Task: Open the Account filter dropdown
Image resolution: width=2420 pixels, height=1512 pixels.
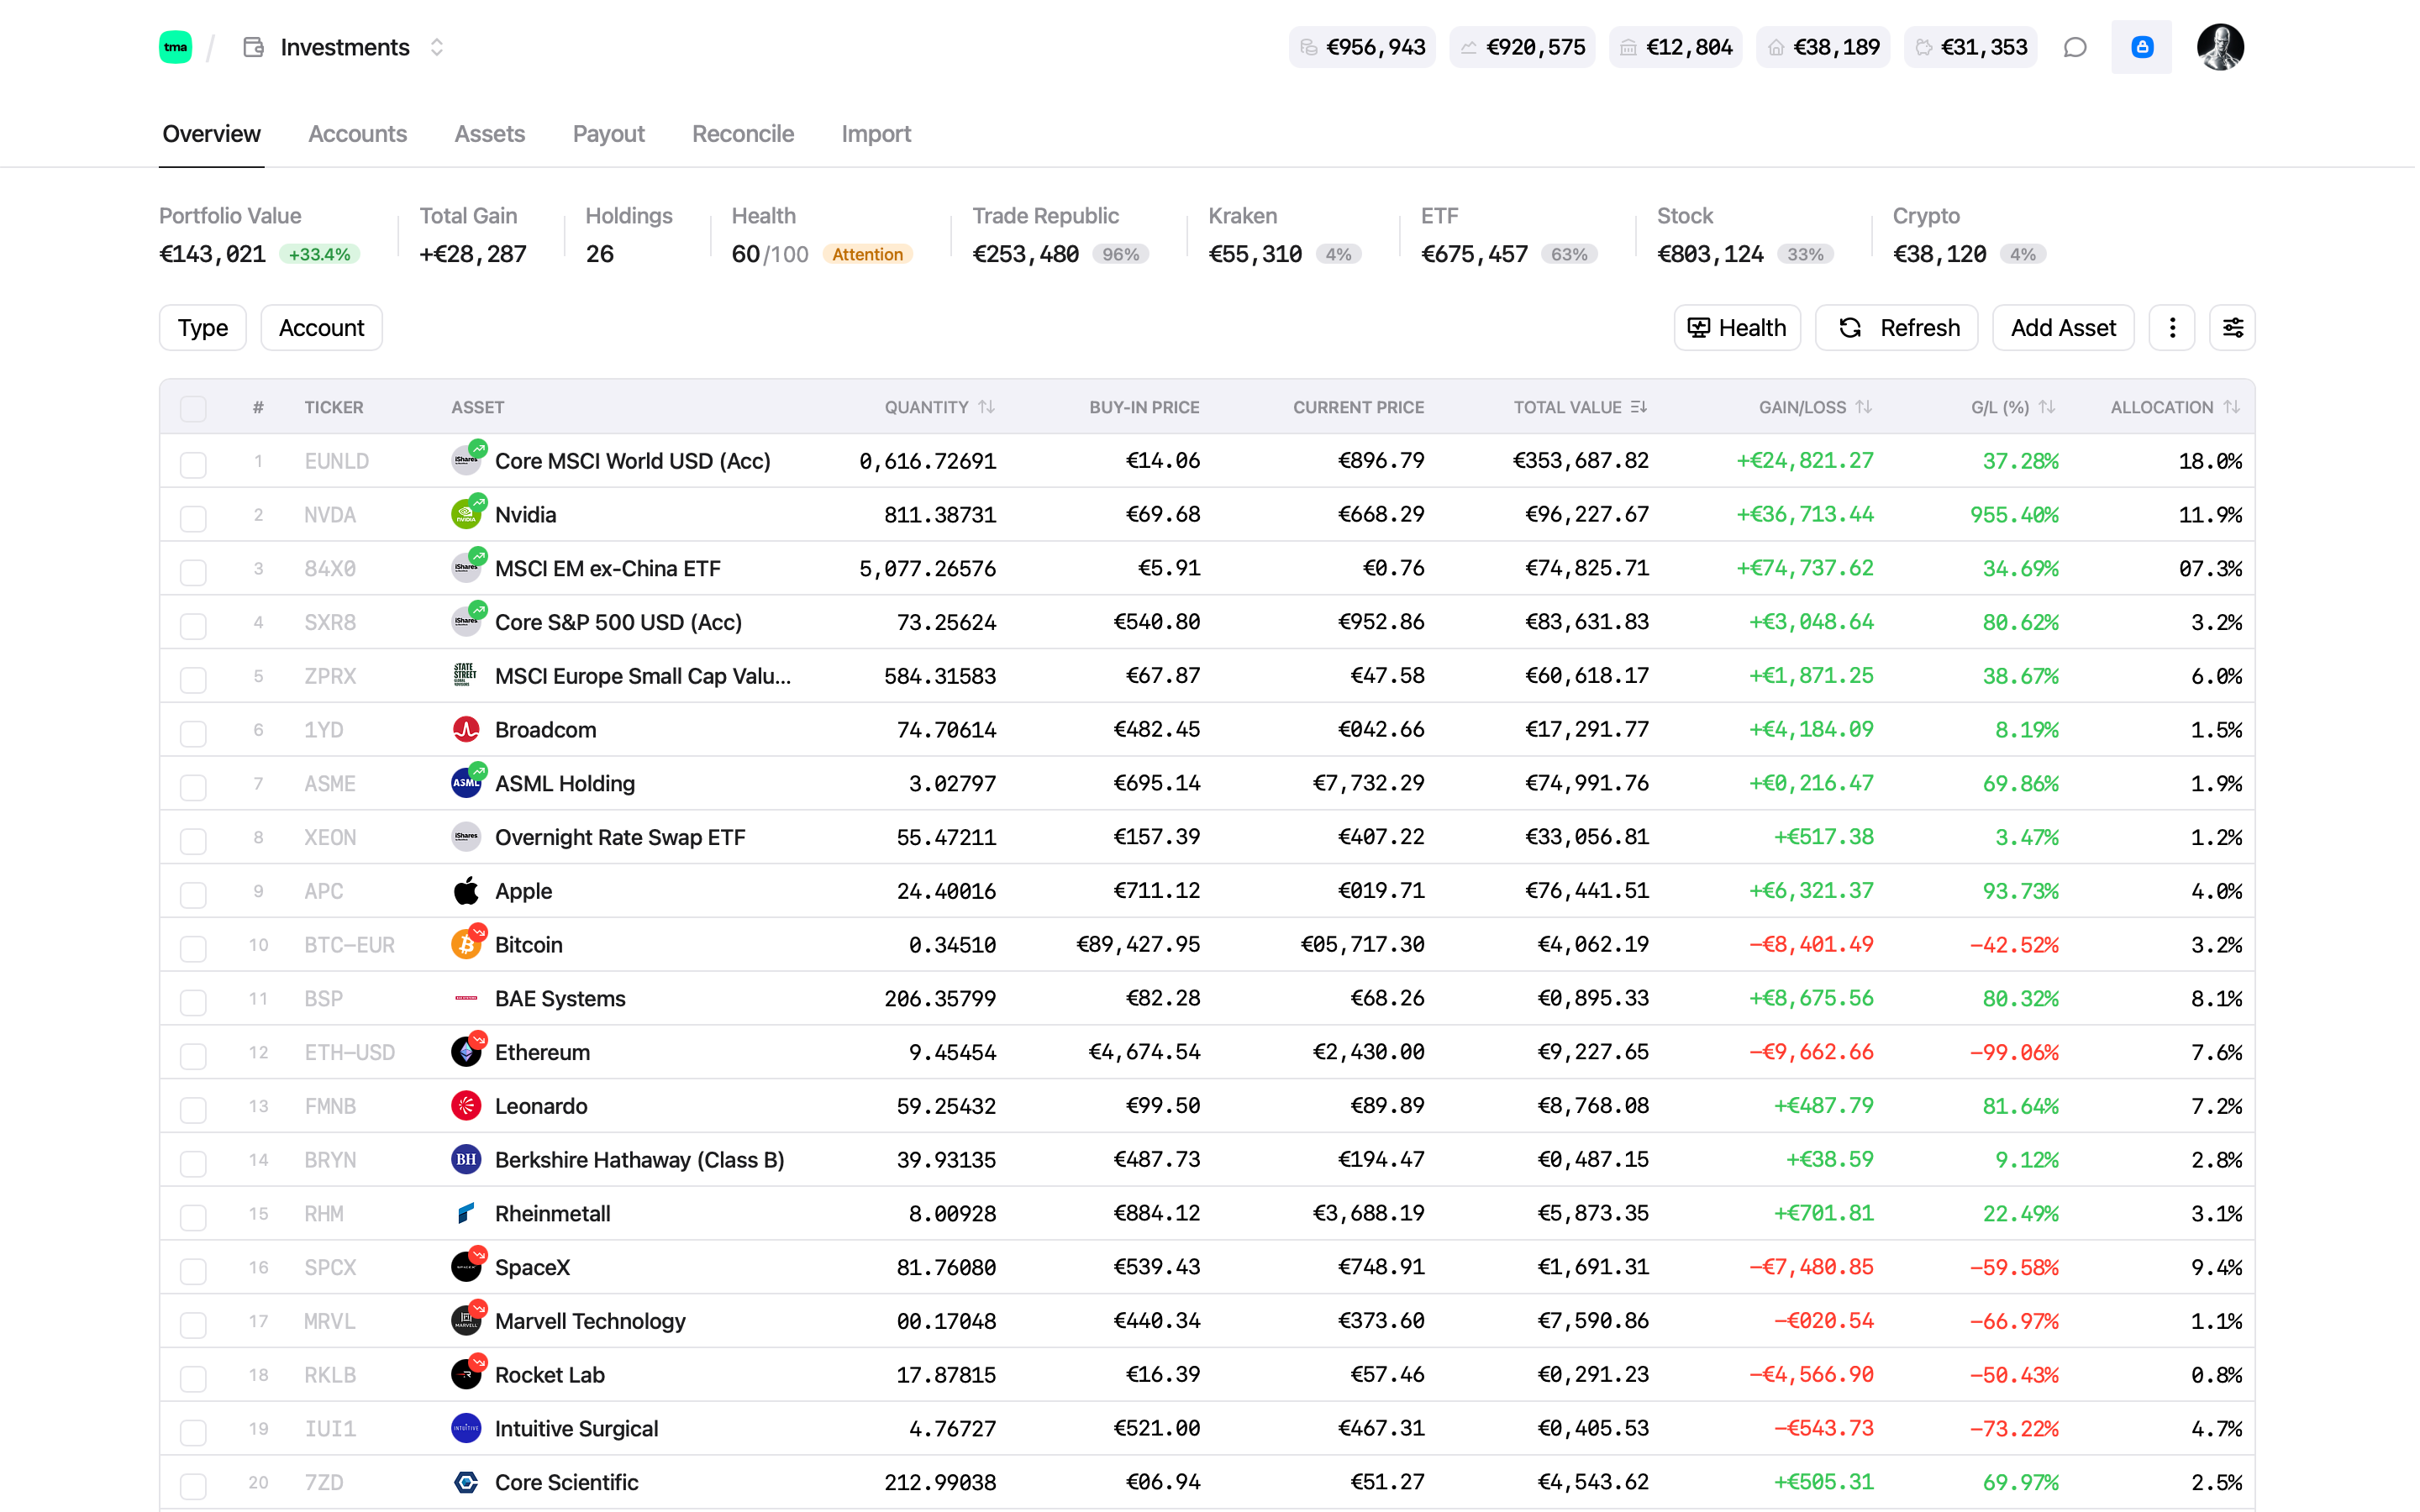Action: click(x=322, y=328)
